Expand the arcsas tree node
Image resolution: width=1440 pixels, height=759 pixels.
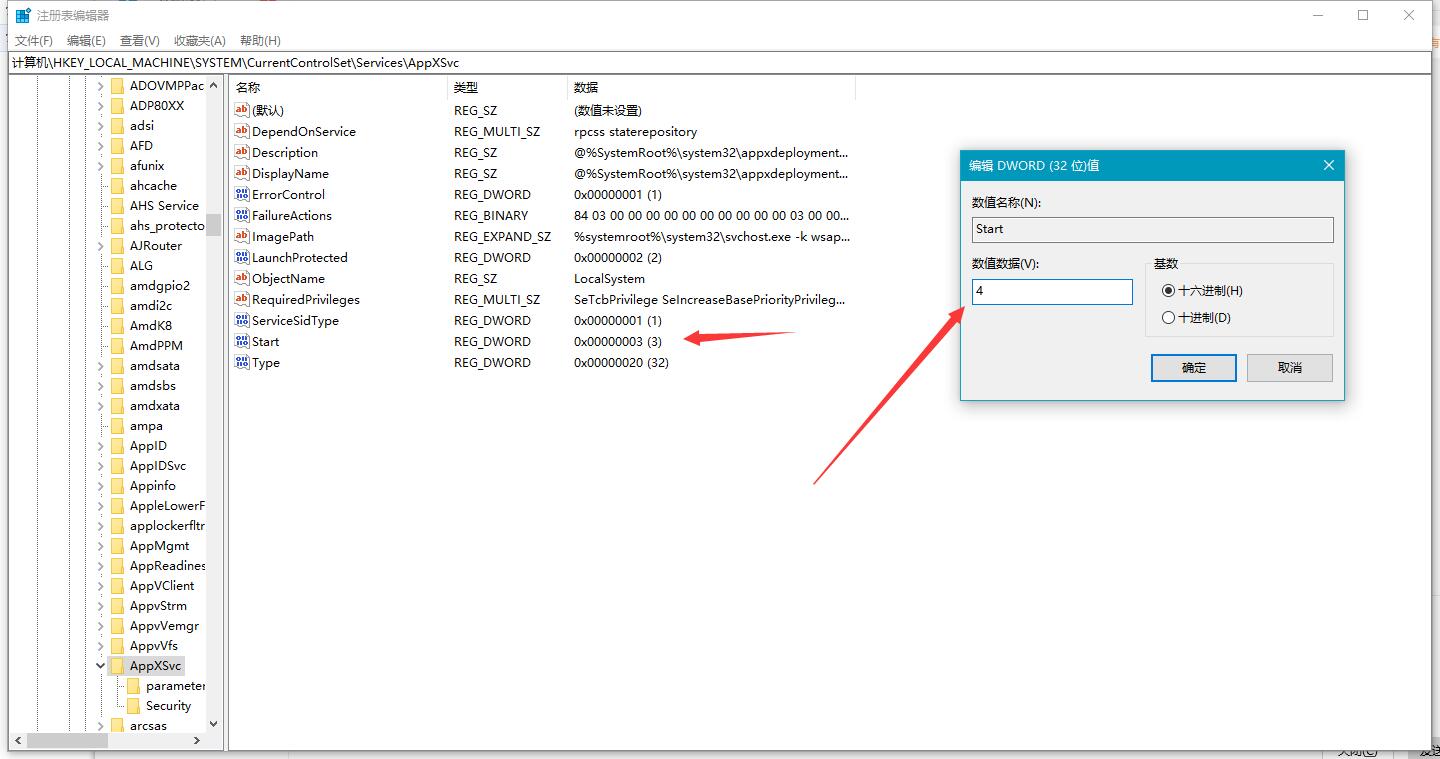click(101, 726)
